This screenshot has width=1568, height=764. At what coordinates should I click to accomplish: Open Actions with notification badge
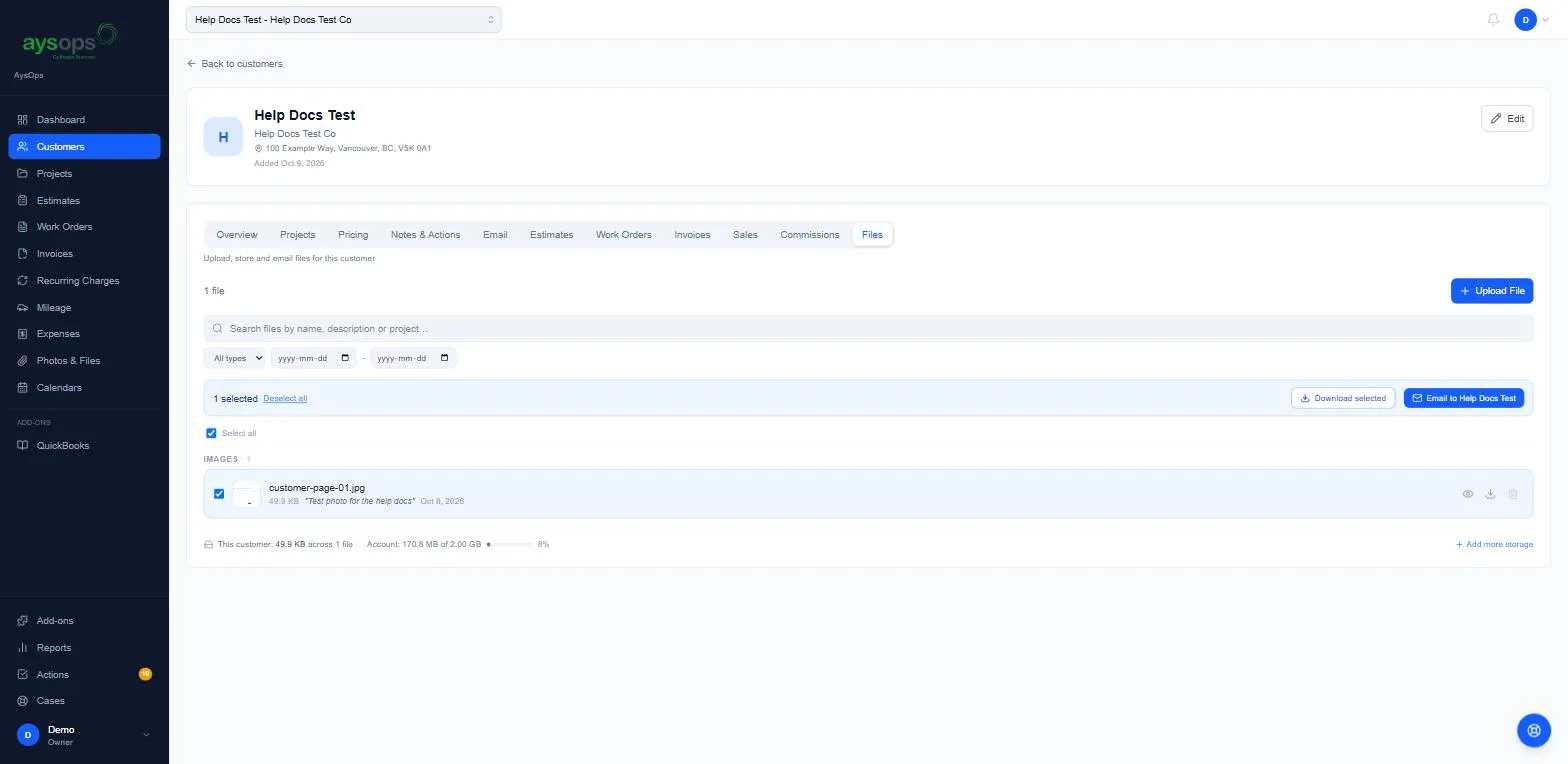click(84, 675)
